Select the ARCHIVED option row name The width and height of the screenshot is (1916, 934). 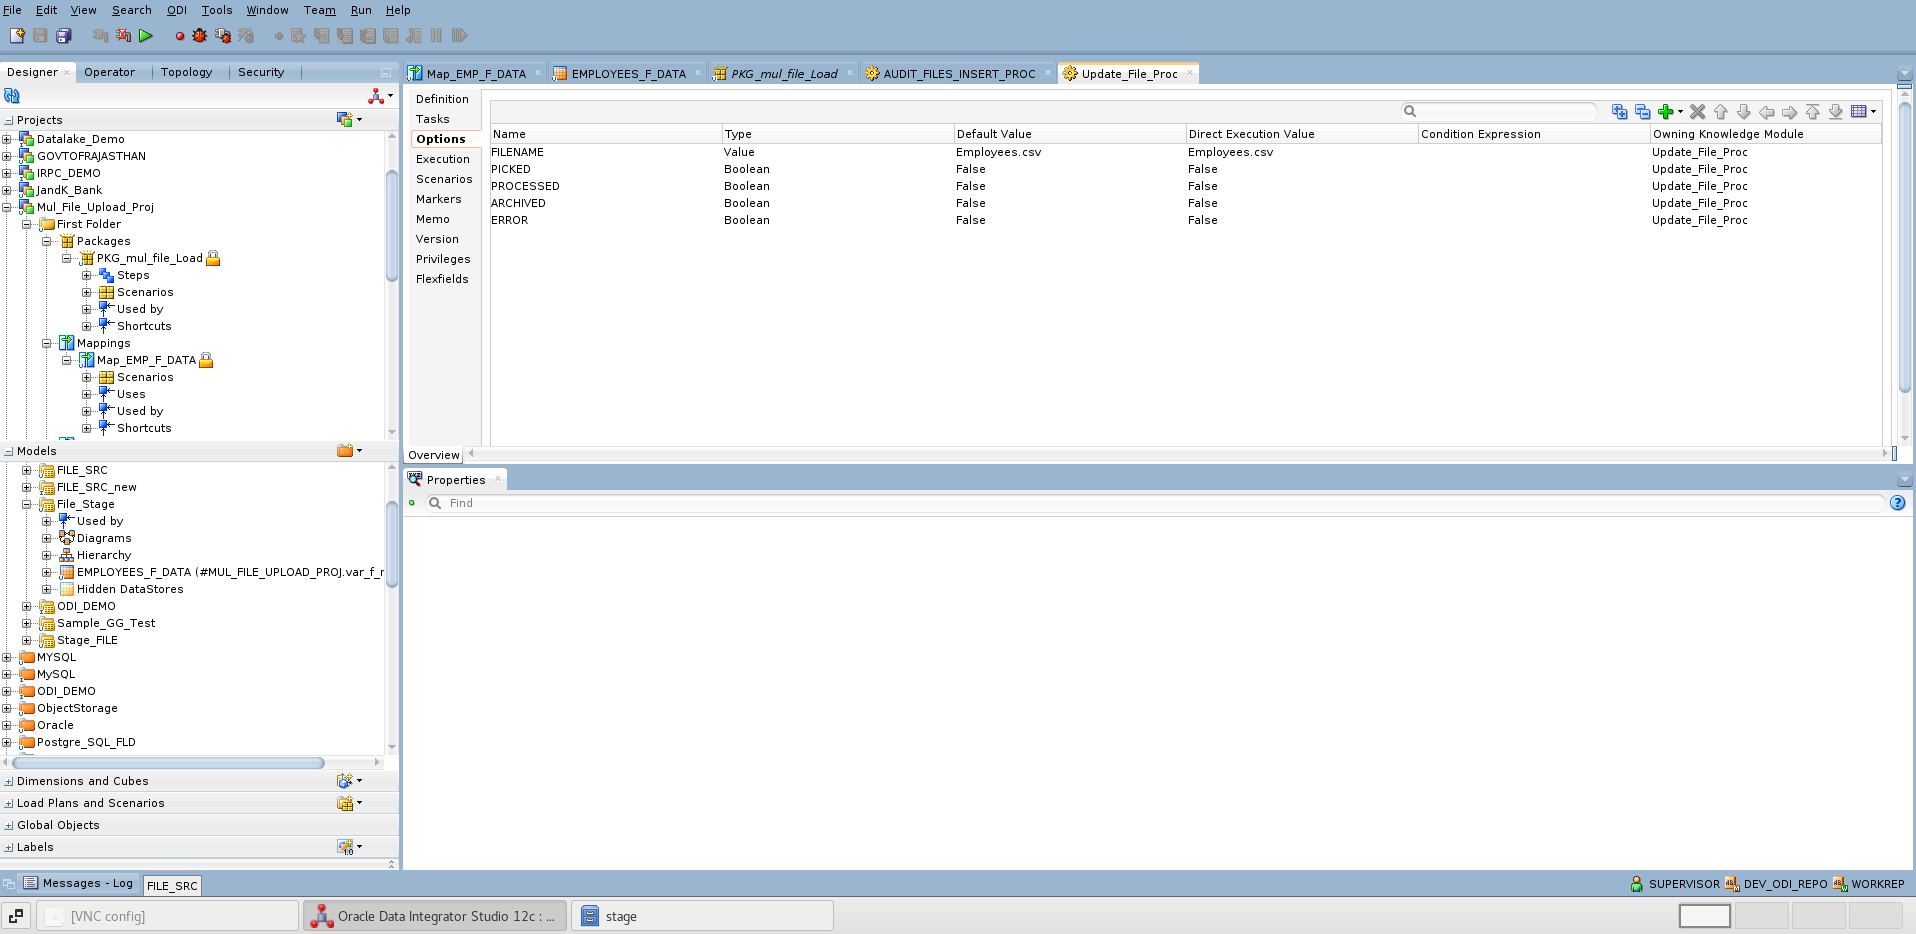click(518, 203)
